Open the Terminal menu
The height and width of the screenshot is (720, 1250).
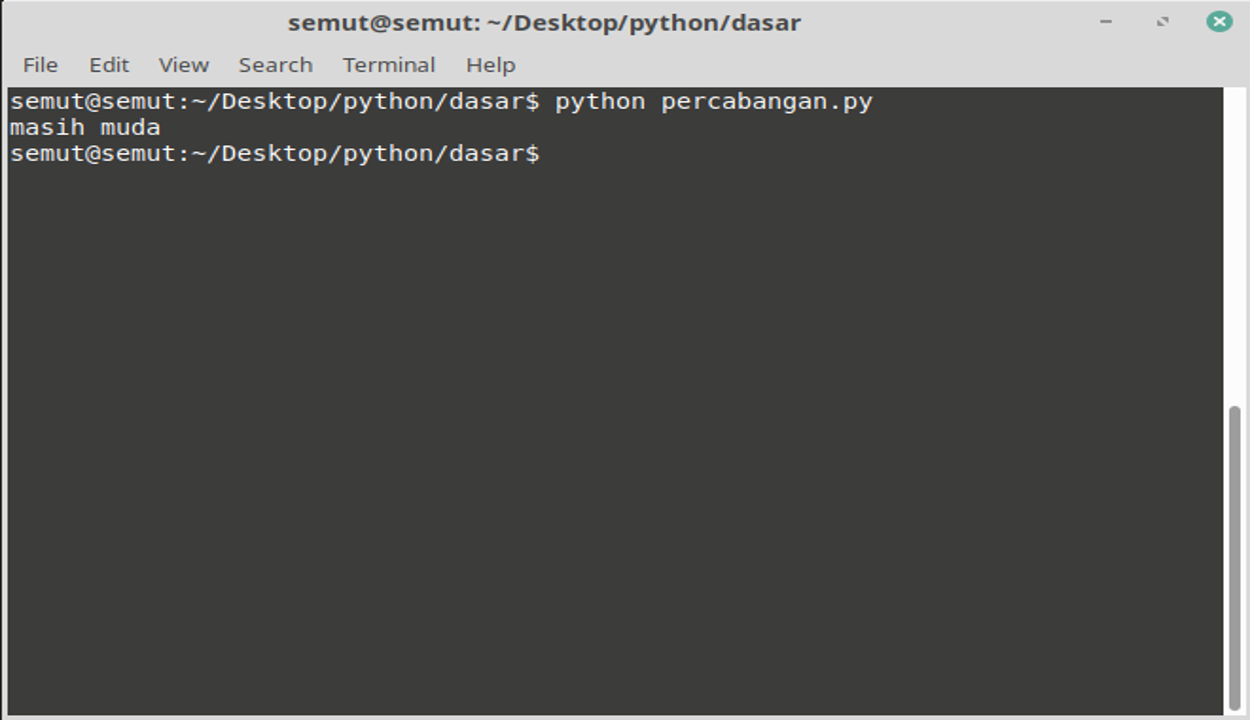click(x=388, y=65)
